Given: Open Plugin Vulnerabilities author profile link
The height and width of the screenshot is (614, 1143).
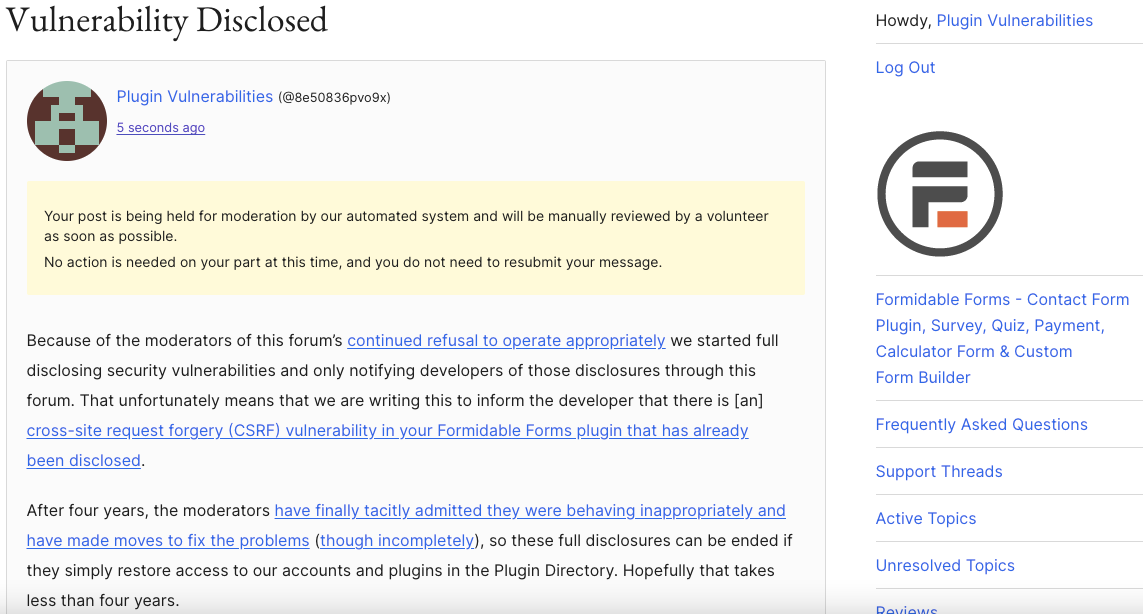Looking at the screenshot, I should click(195, 96).
